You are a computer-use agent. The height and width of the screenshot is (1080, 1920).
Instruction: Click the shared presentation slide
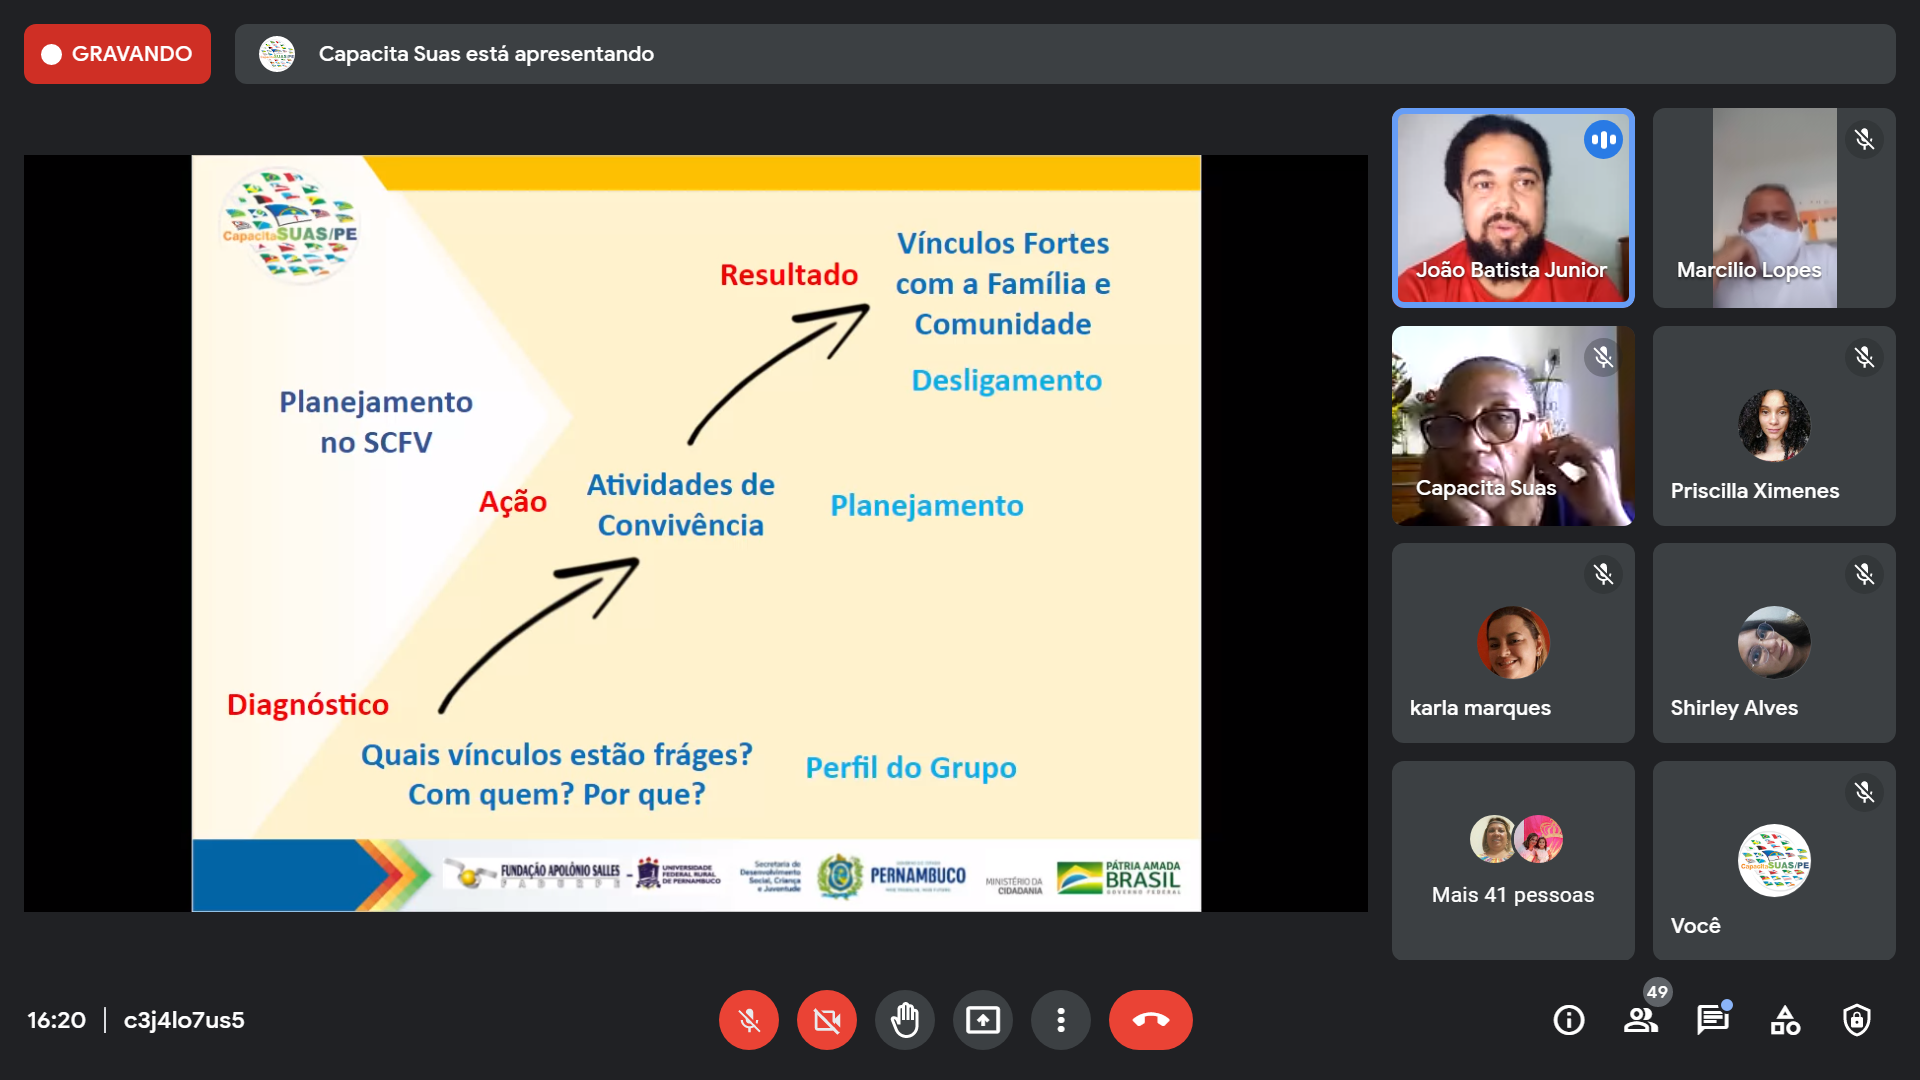click(696, 532)
